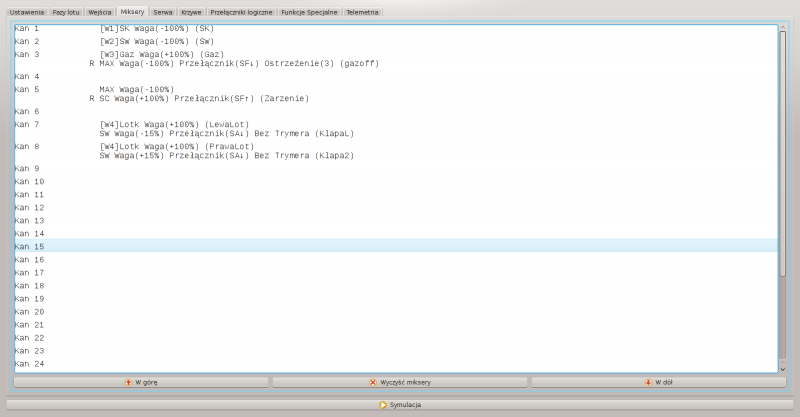Click the down-arrow icon on W dół

coord(648,382)
